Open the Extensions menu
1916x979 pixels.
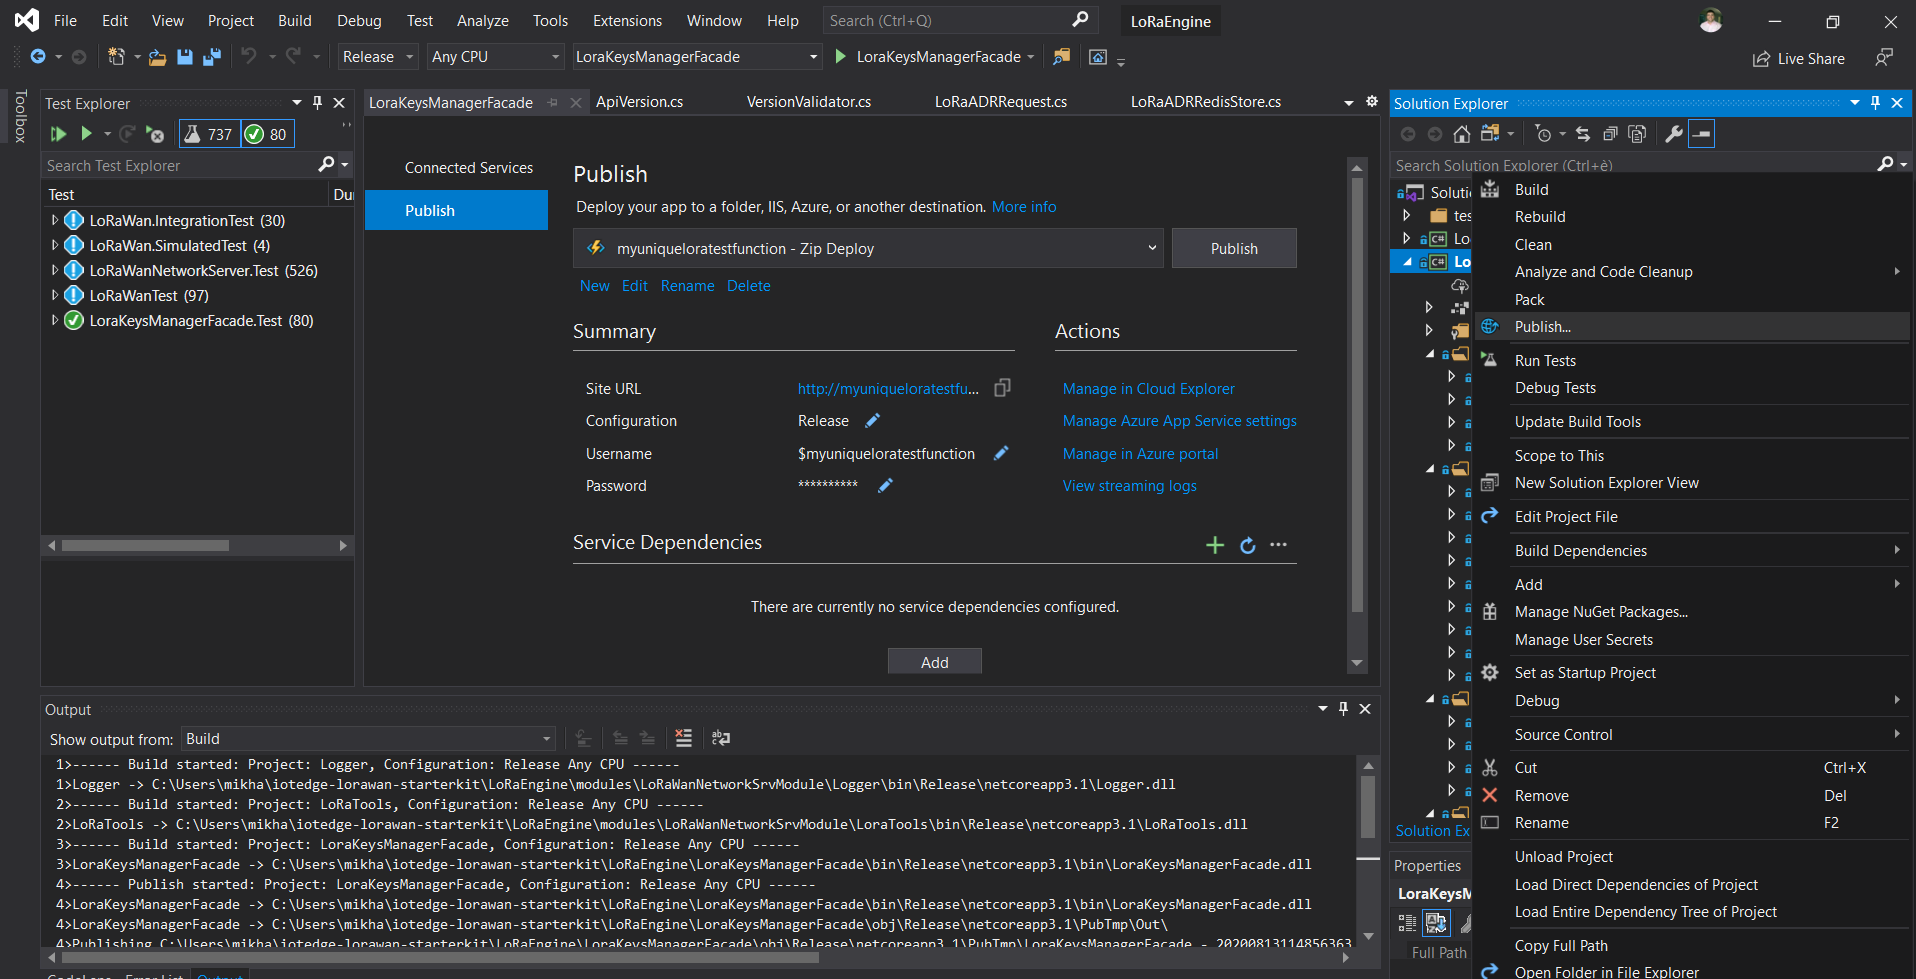click(x=627, y=20)
